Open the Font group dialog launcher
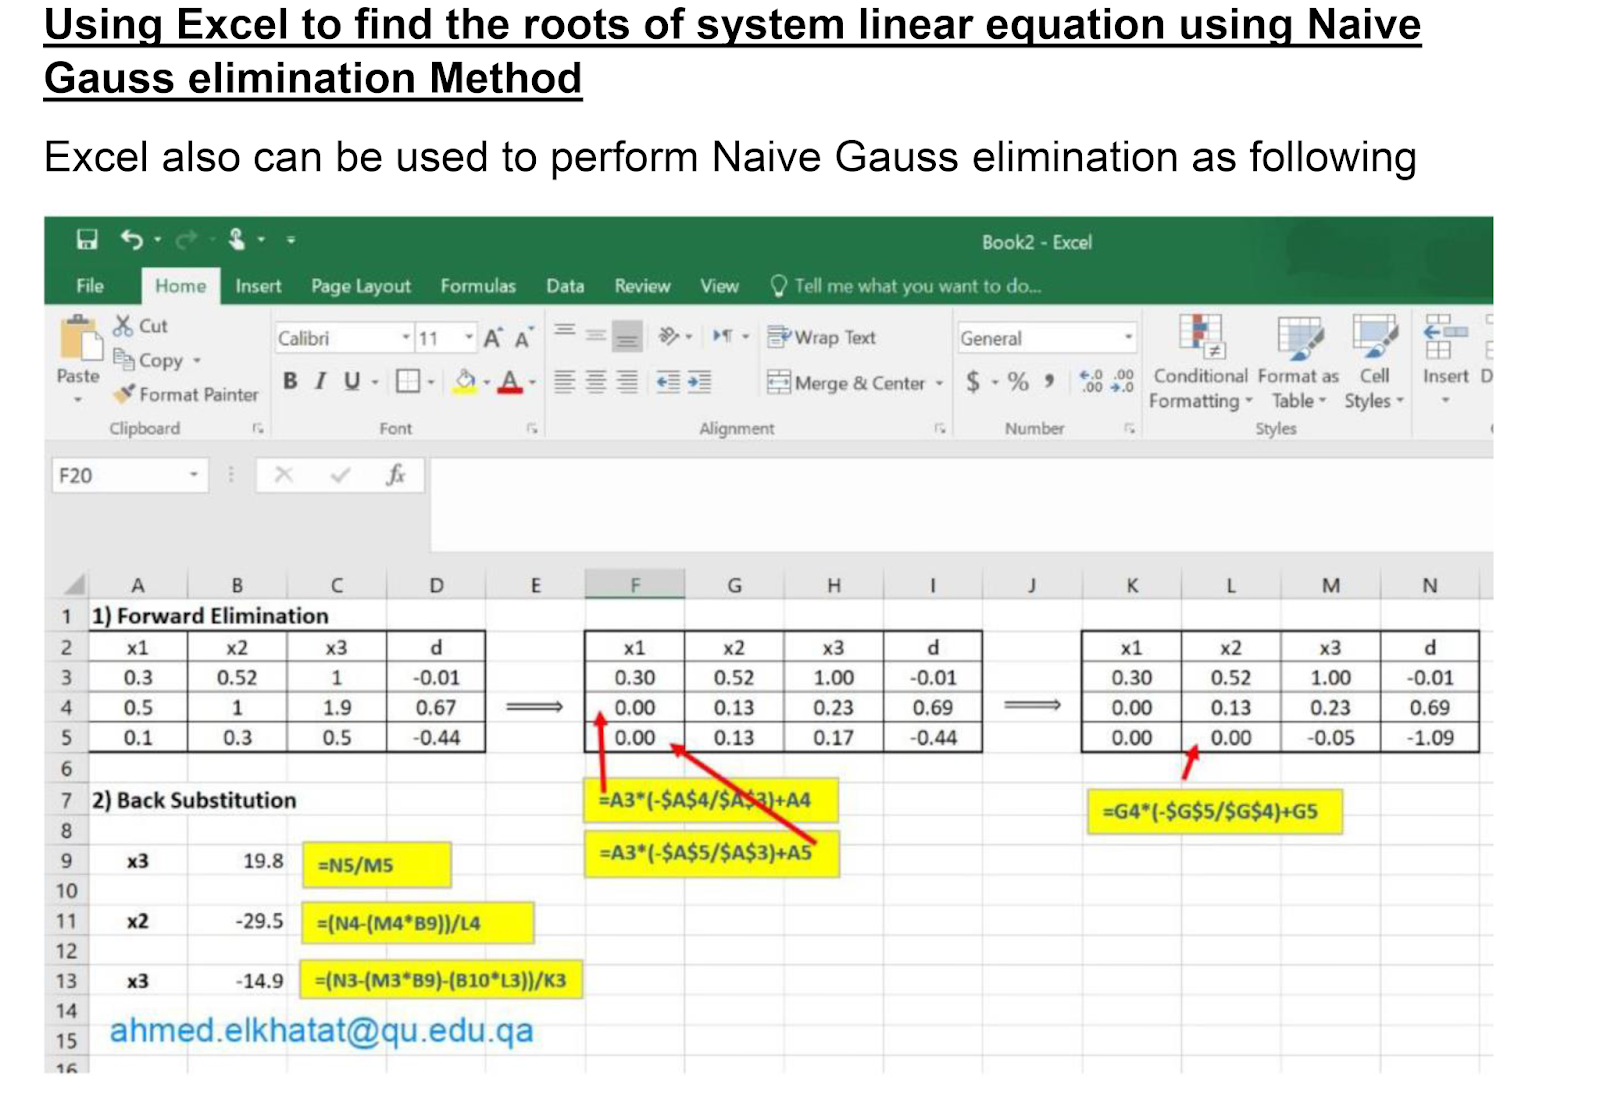This screenshot has height=1102, width=1600. (x=532, y=428)
